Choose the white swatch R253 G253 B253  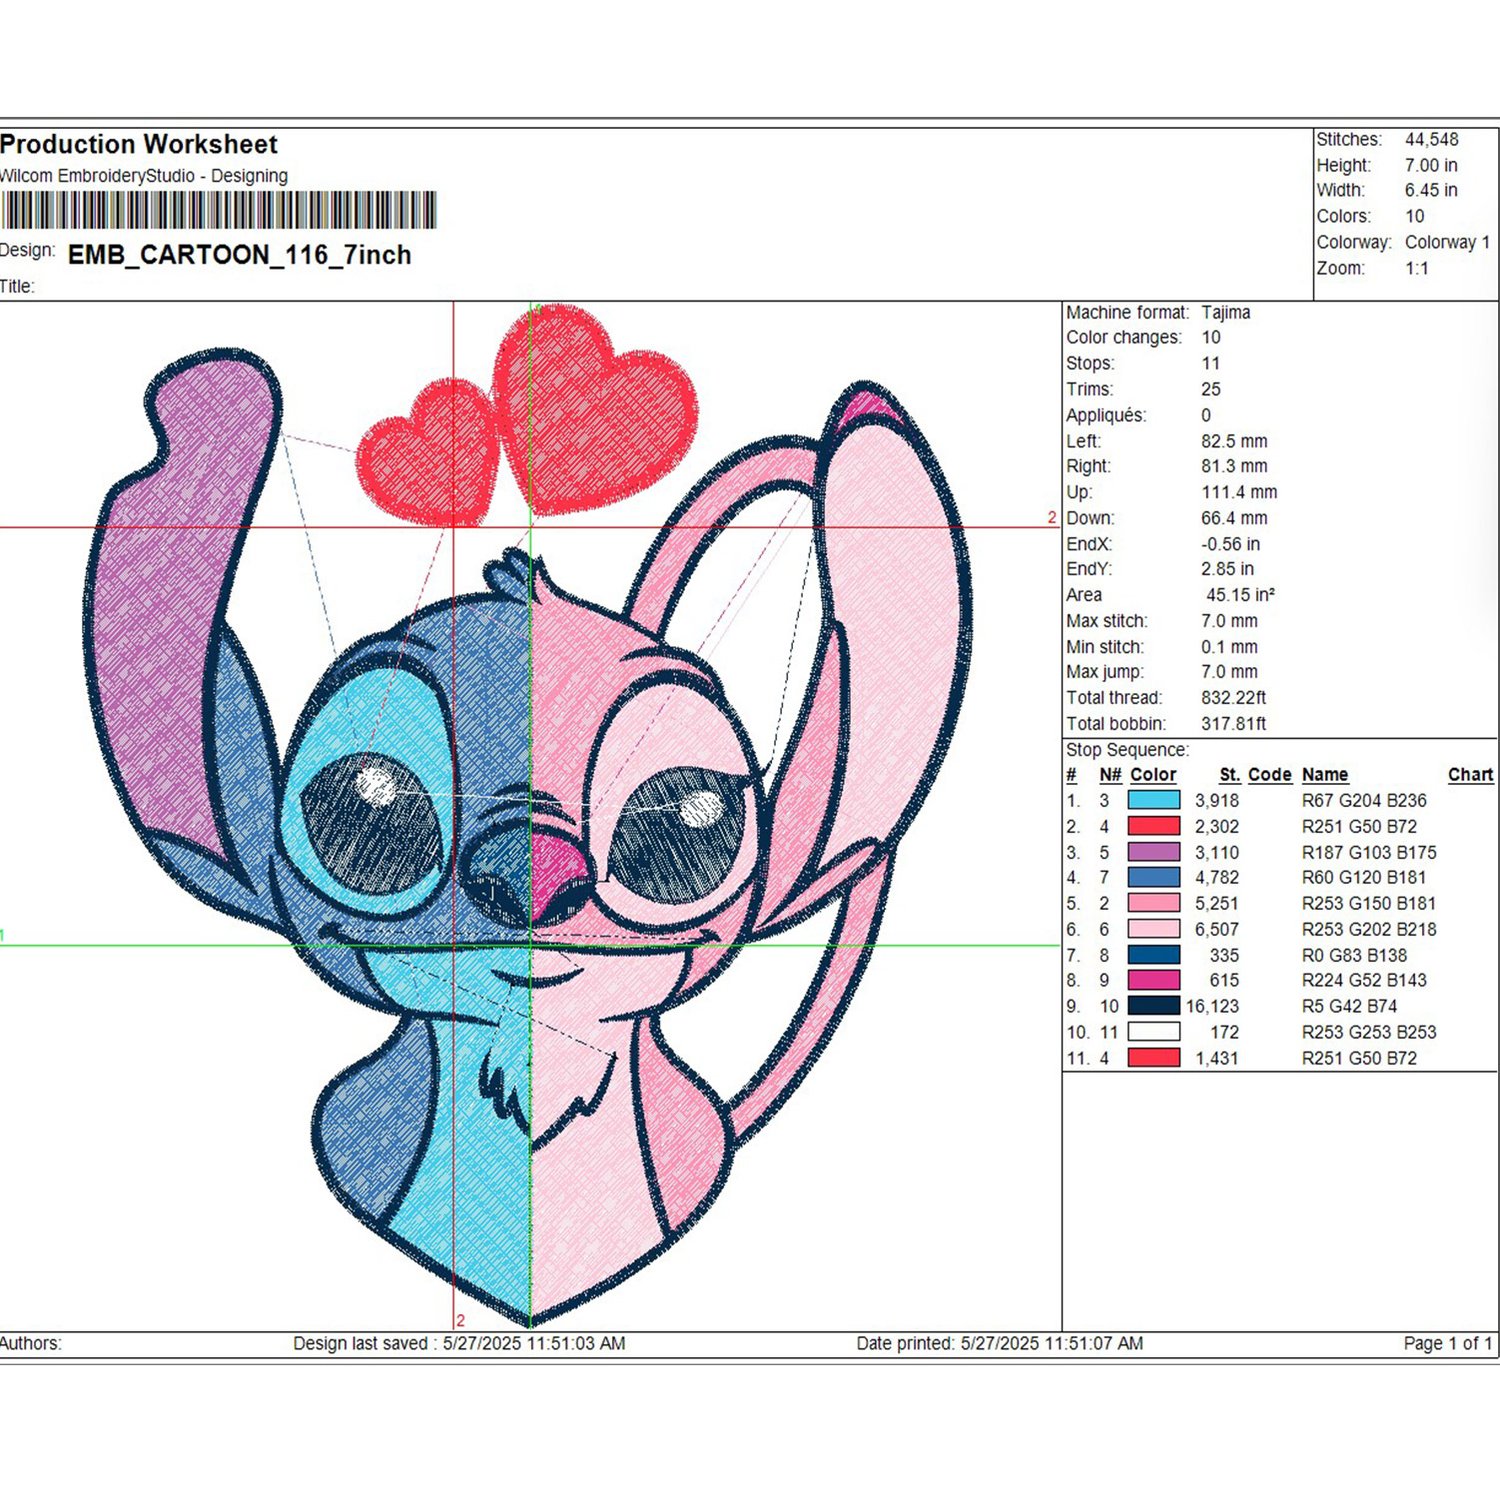pos(1153,1032)
